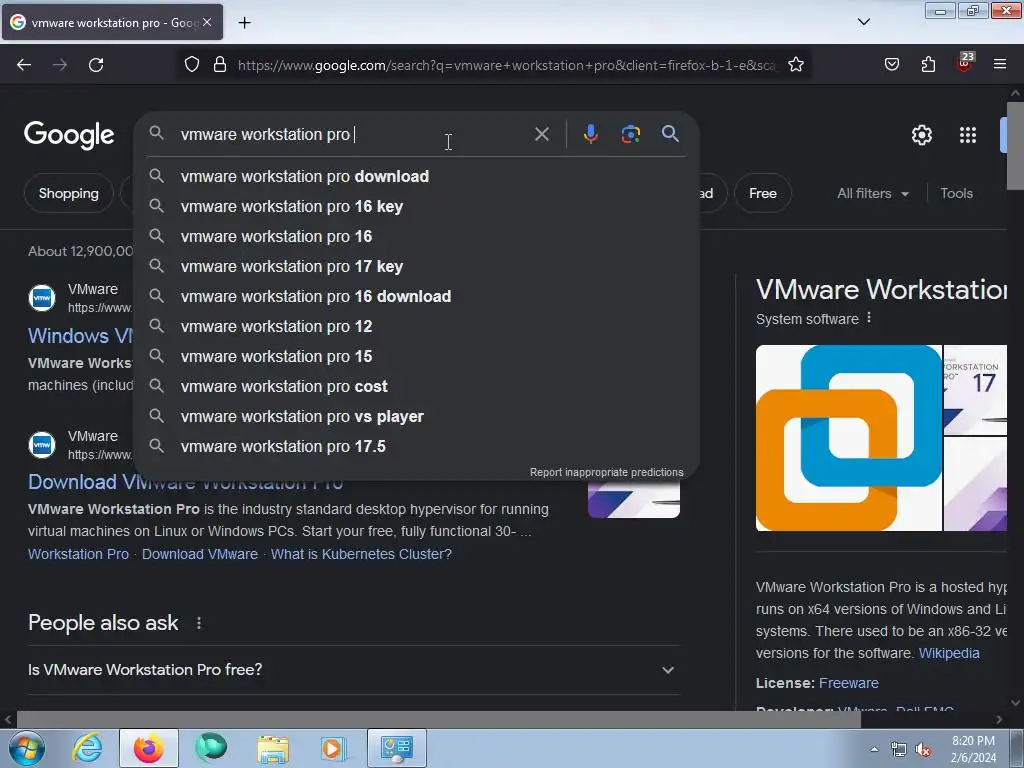Open the list all tabs dropdown
The height and width of the screenshot is (768, 1024).
(x=863, y=22)
